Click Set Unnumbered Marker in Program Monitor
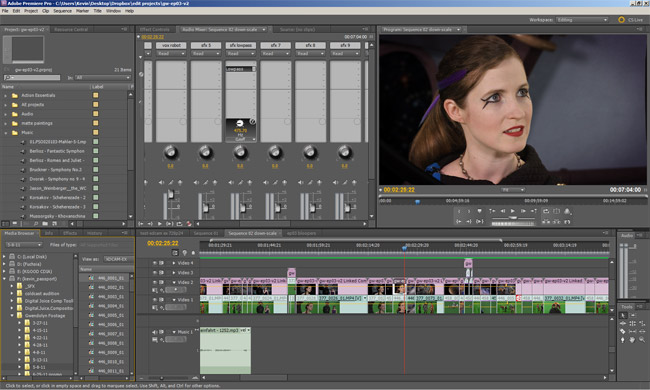This screenshot has height=390, width=650. [480, 211]
